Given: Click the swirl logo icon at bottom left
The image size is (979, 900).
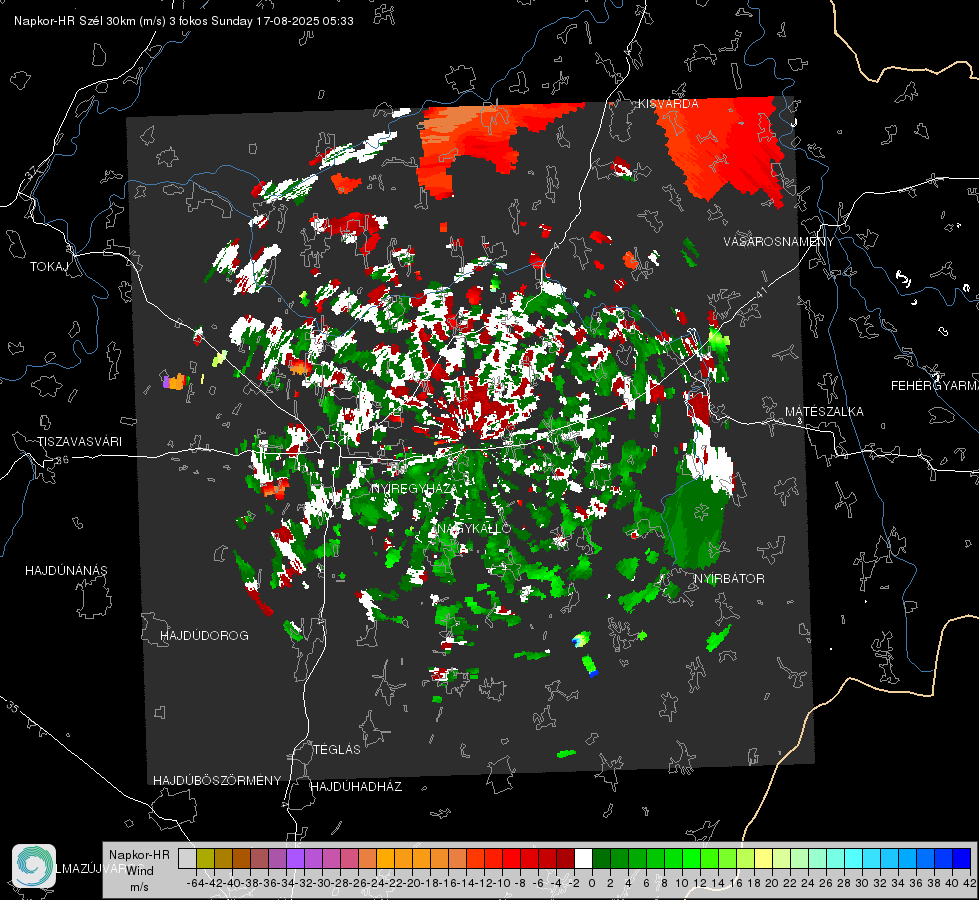Looking at the screenshot, I should coord(34,866).
